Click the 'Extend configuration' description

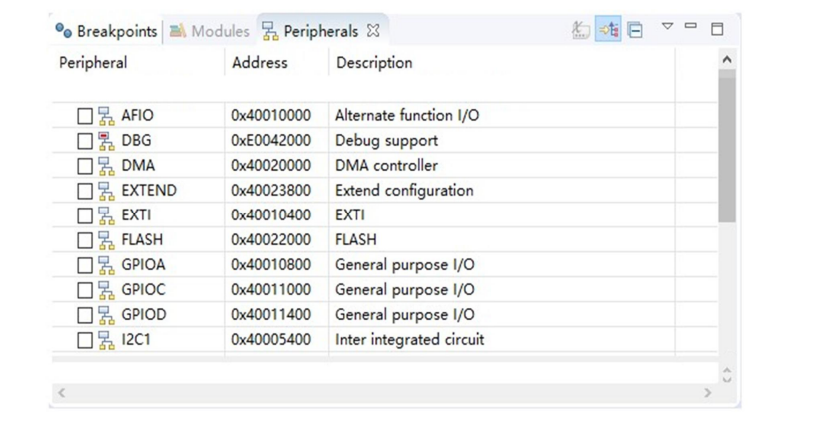click(404, 191)
